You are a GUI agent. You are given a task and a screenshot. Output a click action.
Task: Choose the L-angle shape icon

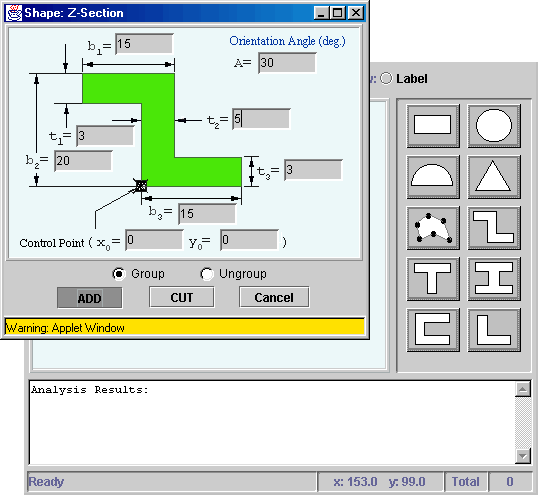point(494,330)
